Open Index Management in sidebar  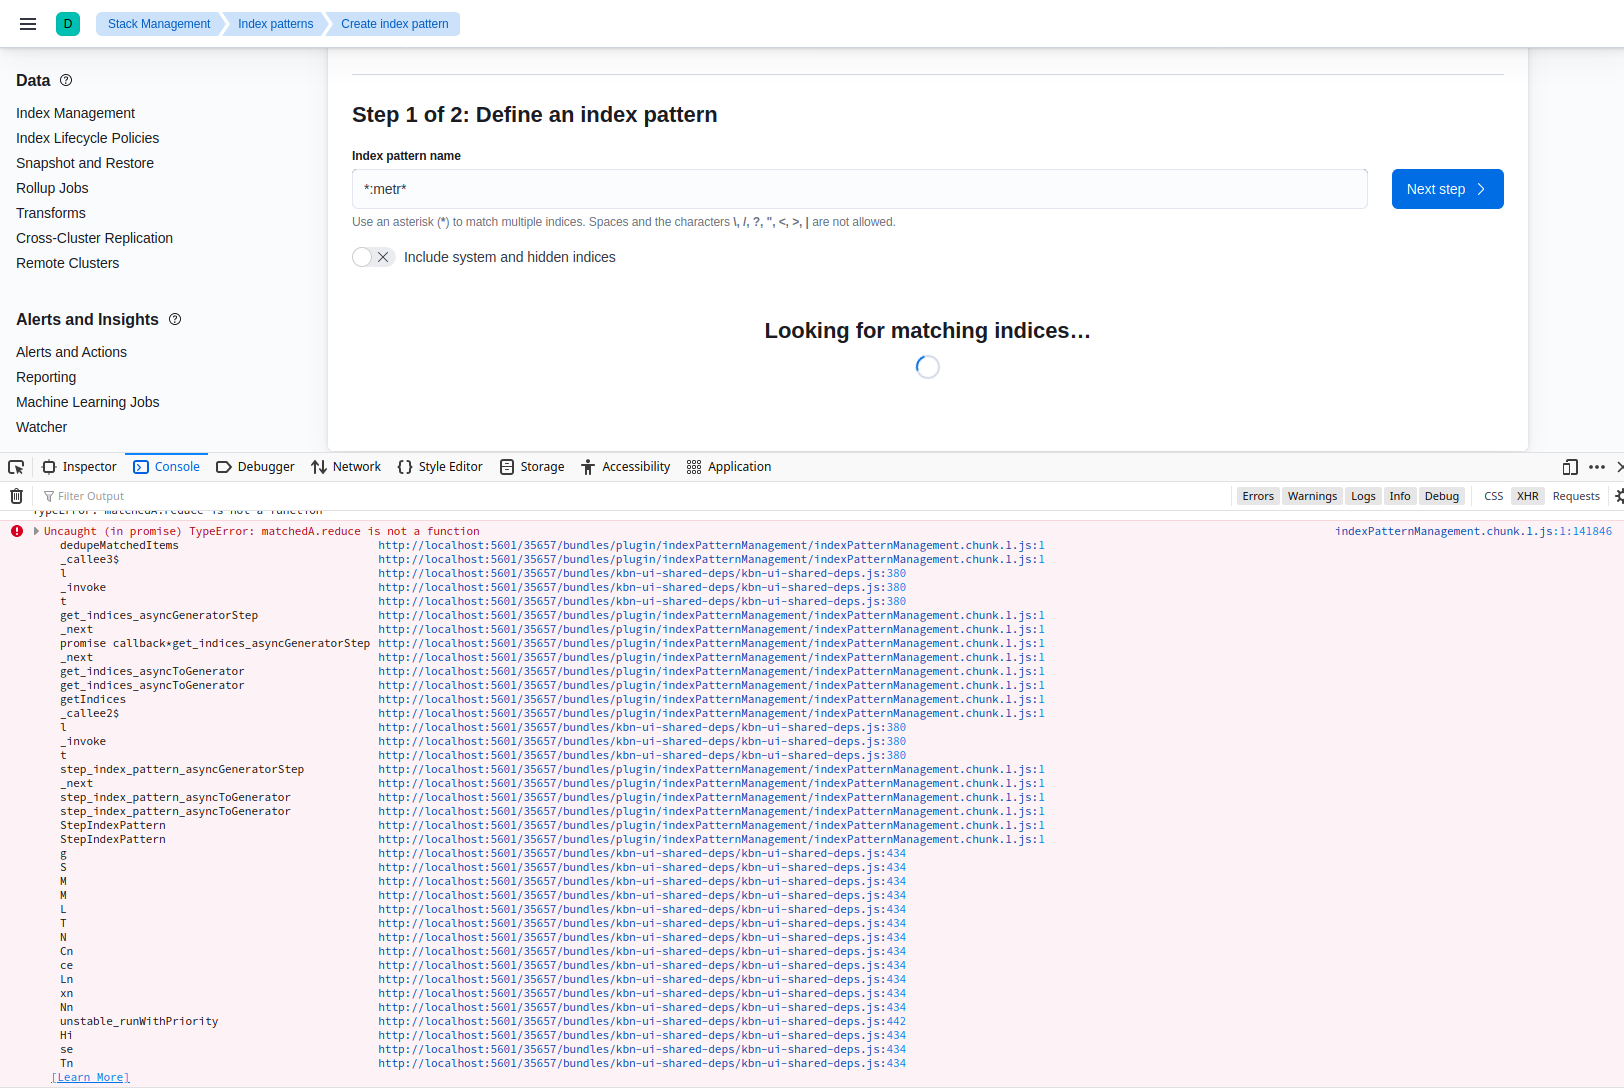tap(75, 113)
